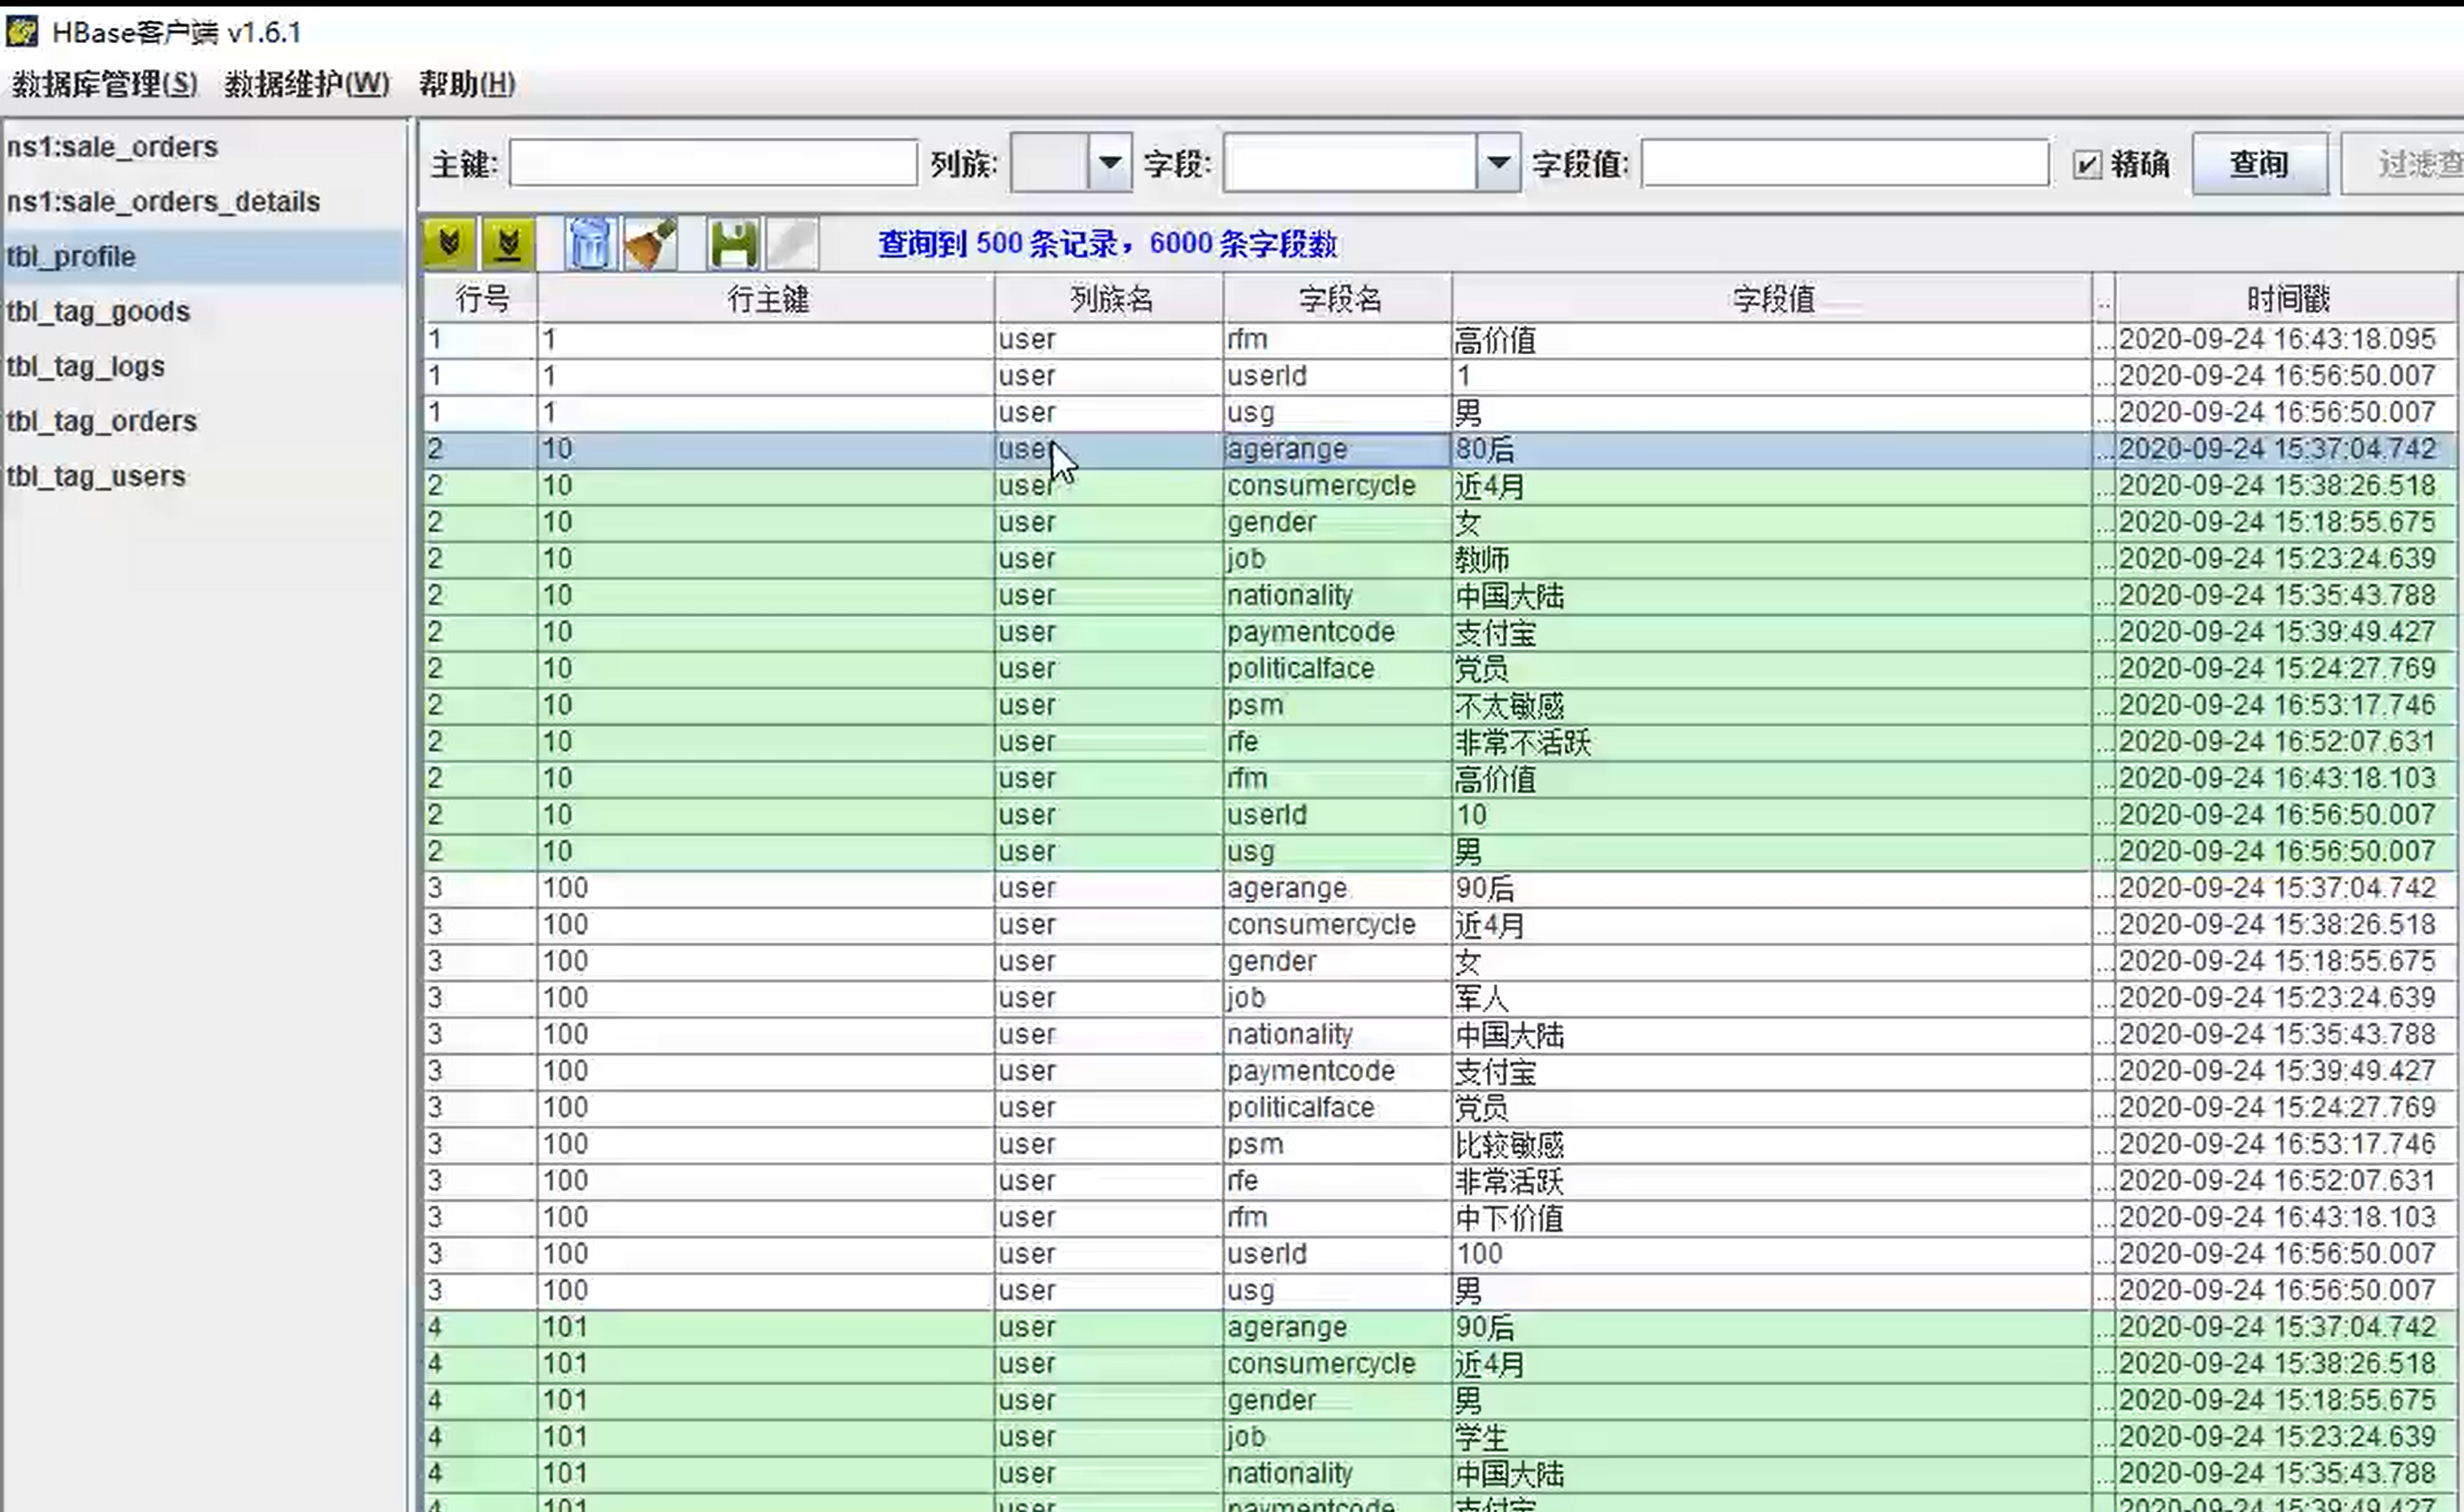2464x1512 pixels.
Task: Toggle the 精确 exact-match checkbox
Action: point(2087,164)
